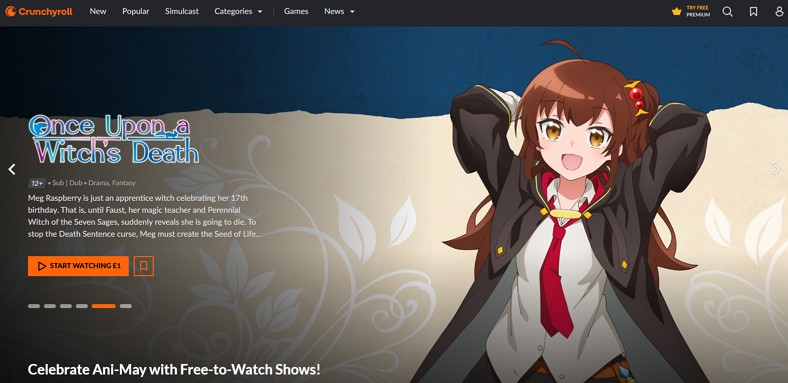The image size is (788, 383).
Task: Open the Popular page
Action: 136,11
